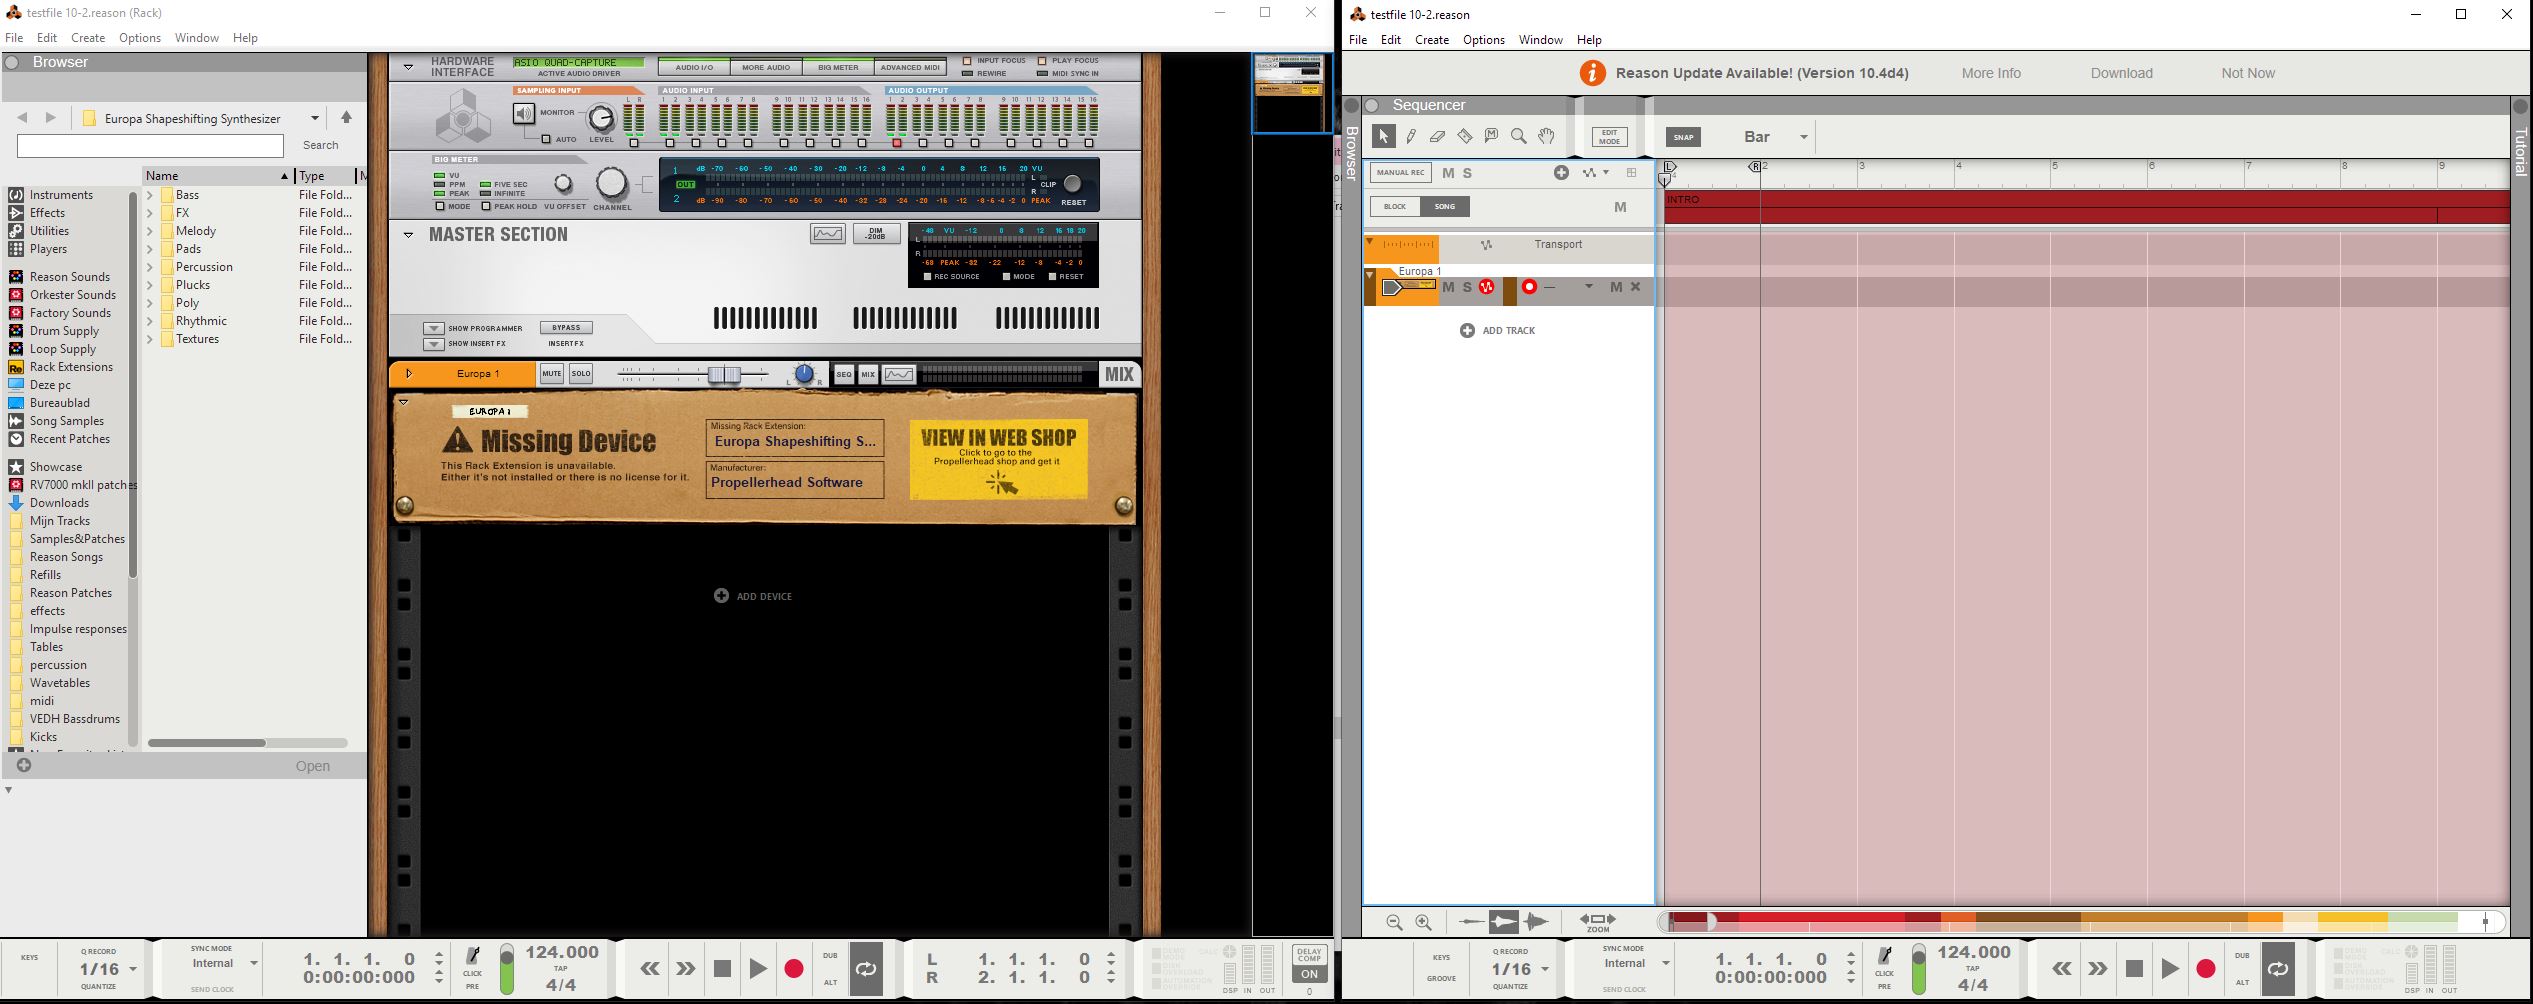Click the Play button in the Rack transport
2533x1004 pixels.
[758, 968]
